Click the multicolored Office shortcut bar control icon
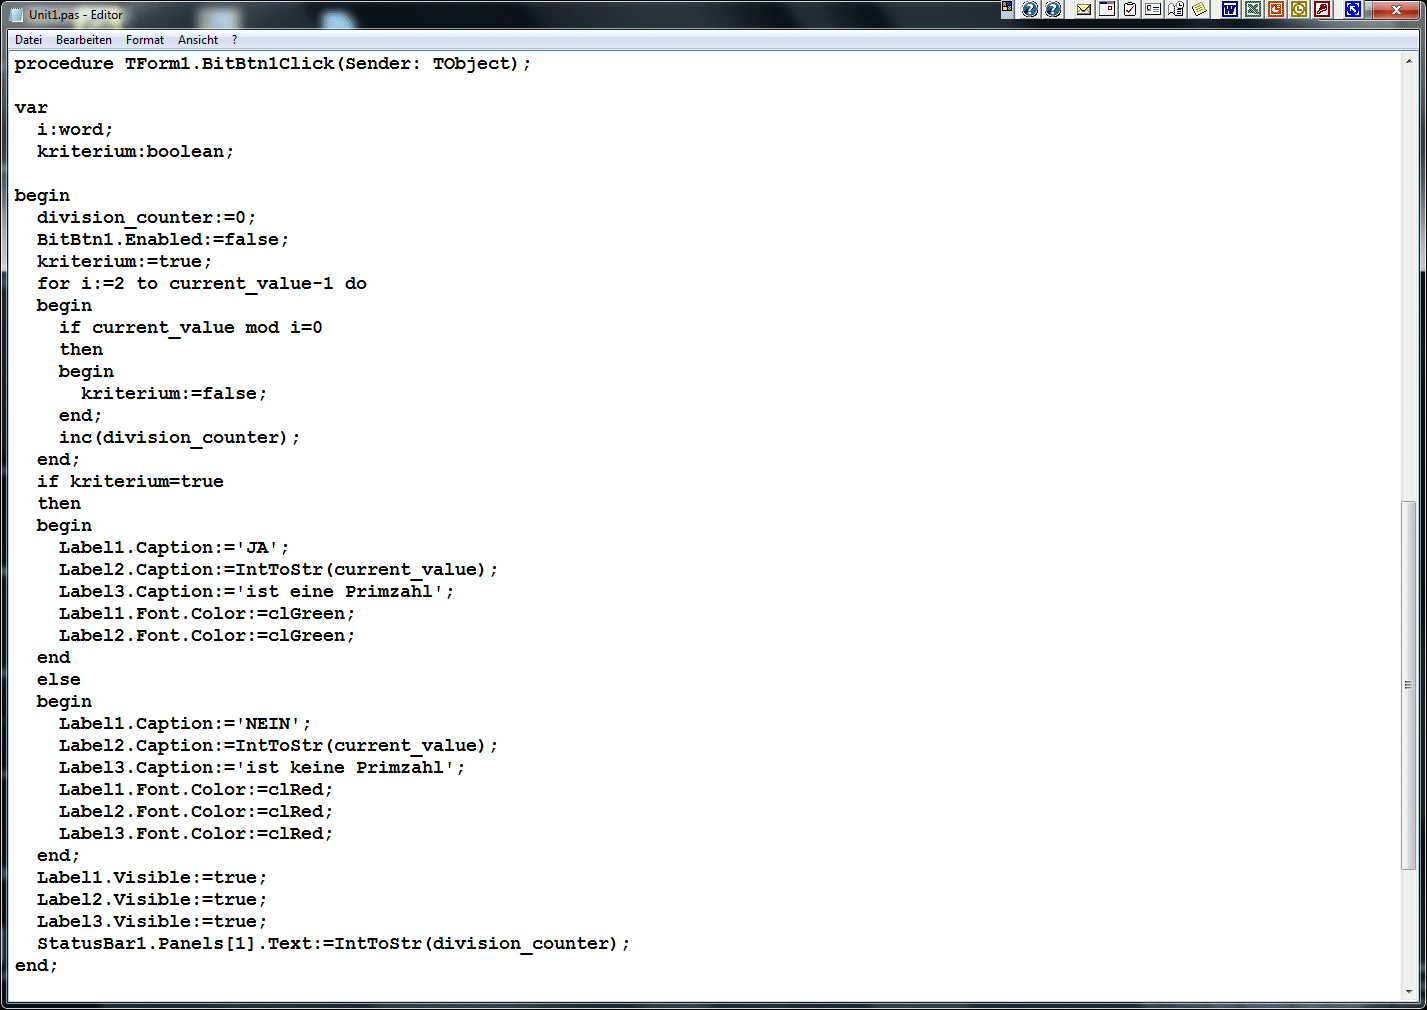Viewport: 1427px width, 1010px height. 1007,7
